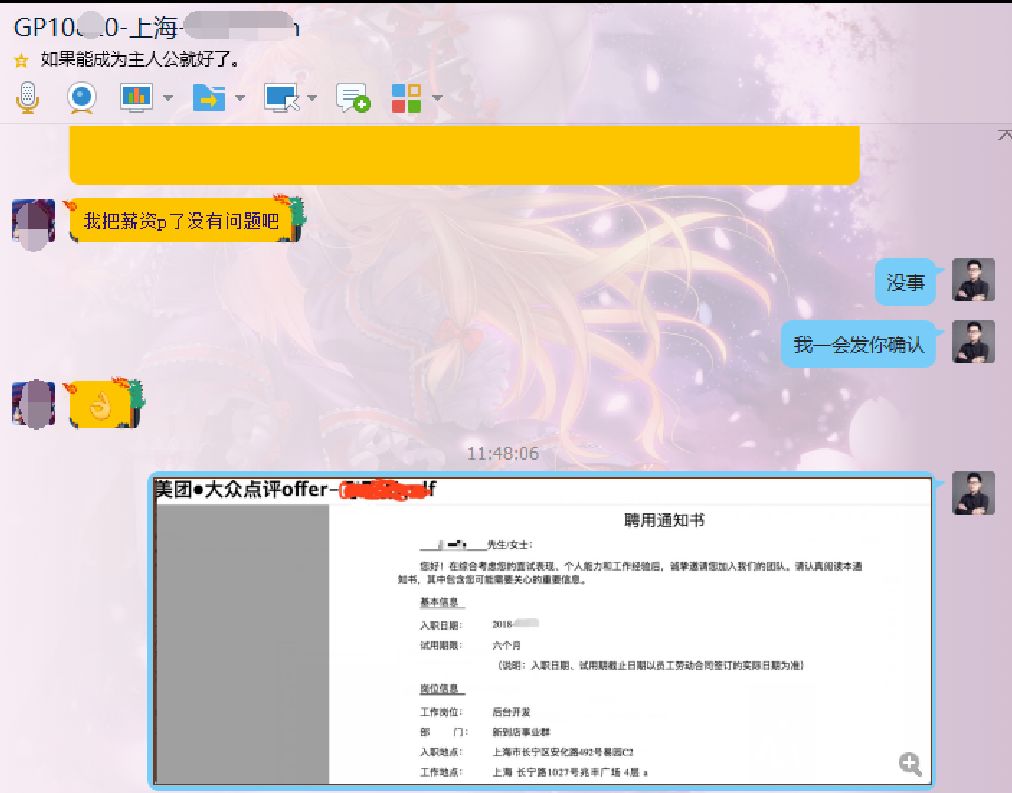Click the 11:48:06 timestamp
This screenshot has height=793, width=1012.
click(502, 453)
